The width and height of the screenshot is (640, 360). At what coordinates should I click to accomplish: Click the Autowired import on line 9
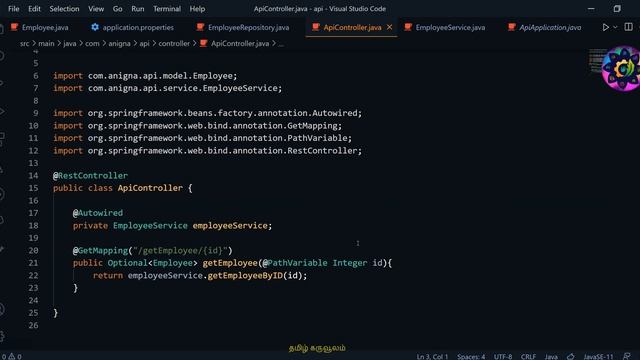tap(207, 113)
